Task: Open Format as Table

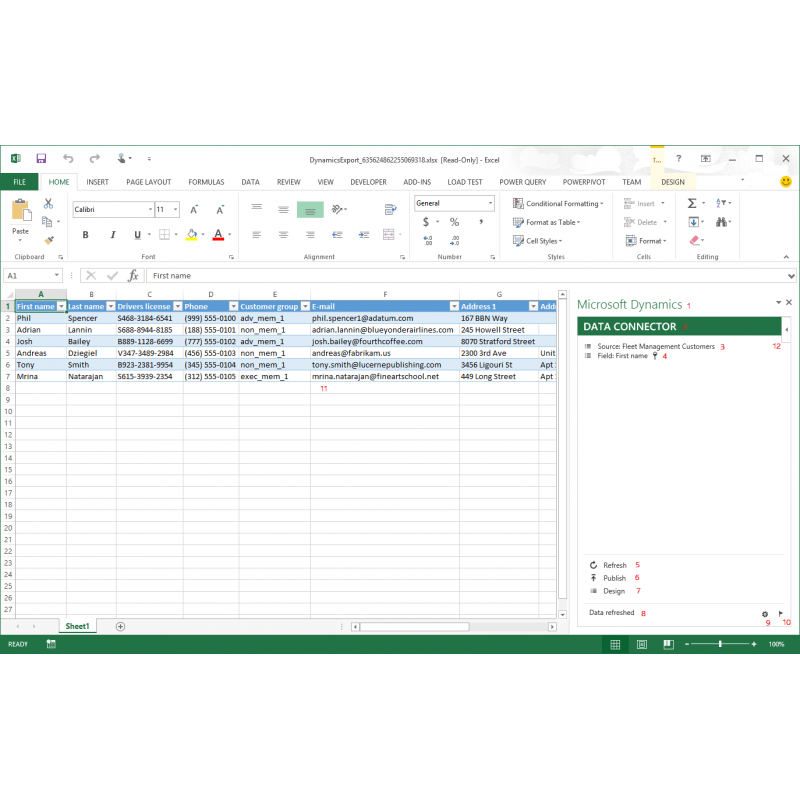Action: (x=546, y=222)
